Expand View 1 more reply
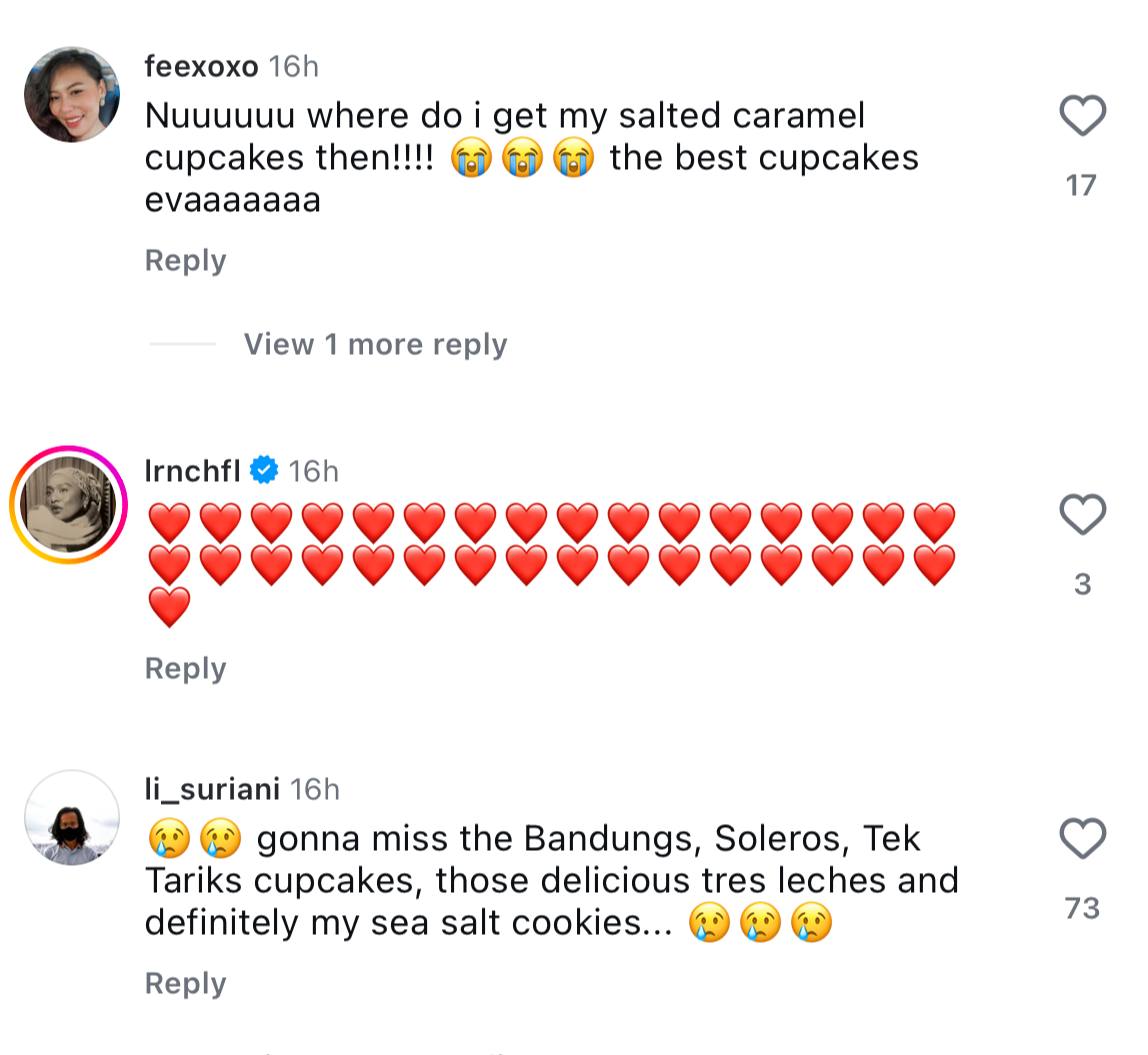Screen dimensions: 1148x1055 pyautogui.click(x=375, y=344)
